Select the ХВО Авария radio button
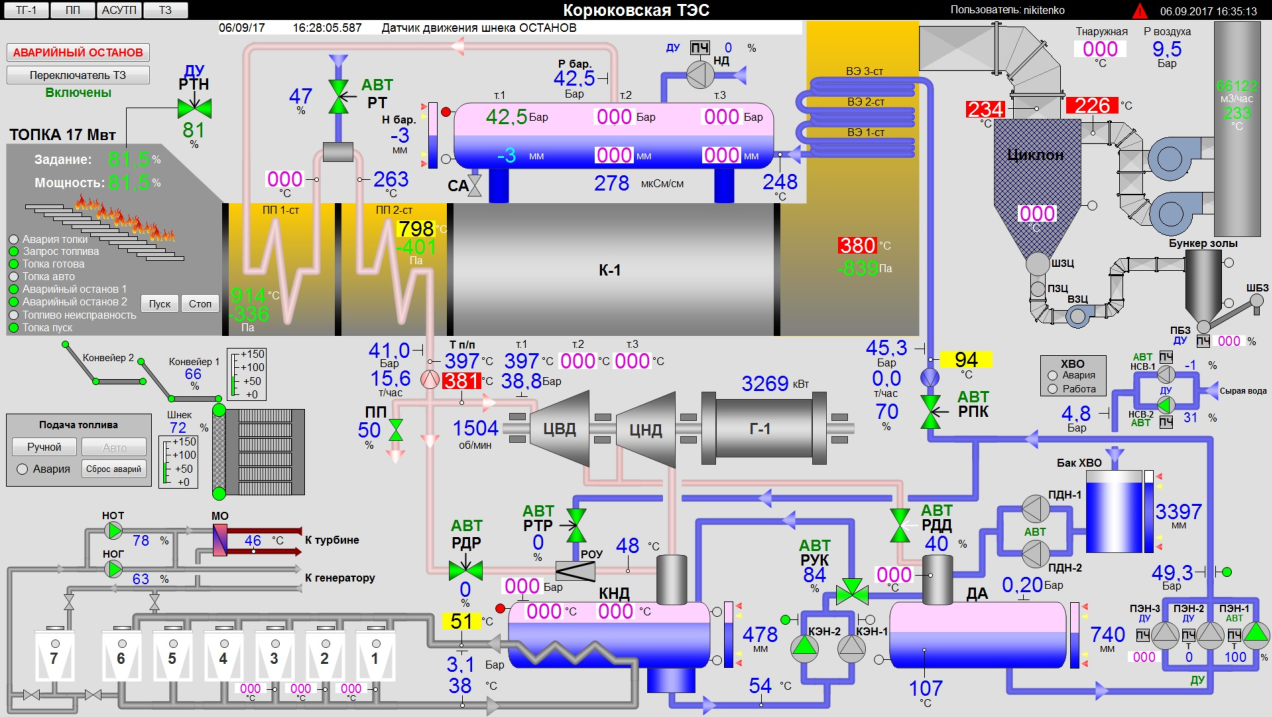This screenshot has width=1272, height=717. 1052,376
